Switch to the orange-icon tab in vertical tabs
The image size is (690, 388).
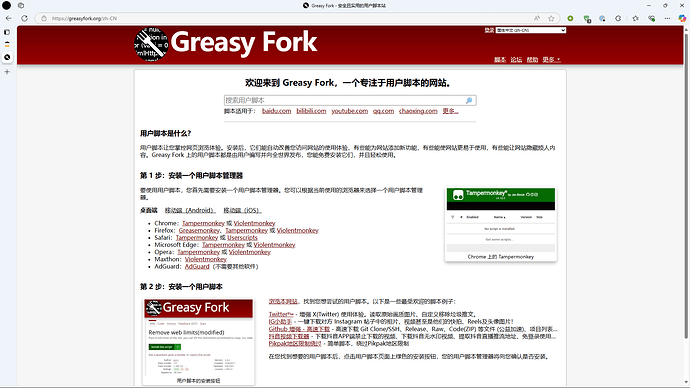[x=7, y=44]
